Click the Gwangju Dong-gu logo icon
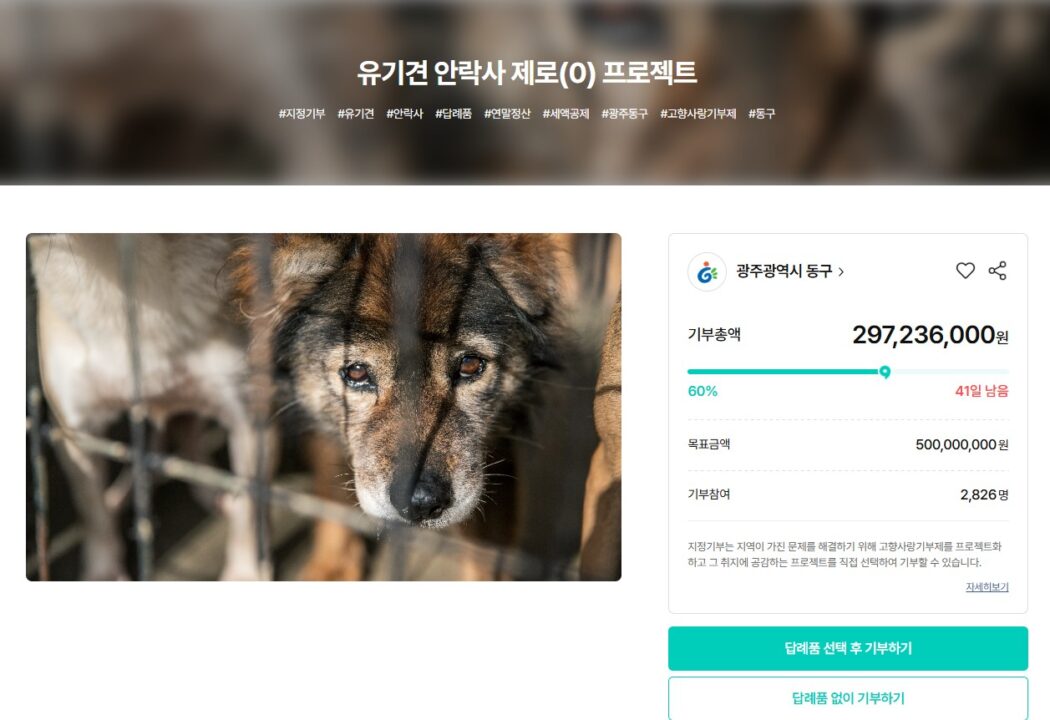 [706, 271]
